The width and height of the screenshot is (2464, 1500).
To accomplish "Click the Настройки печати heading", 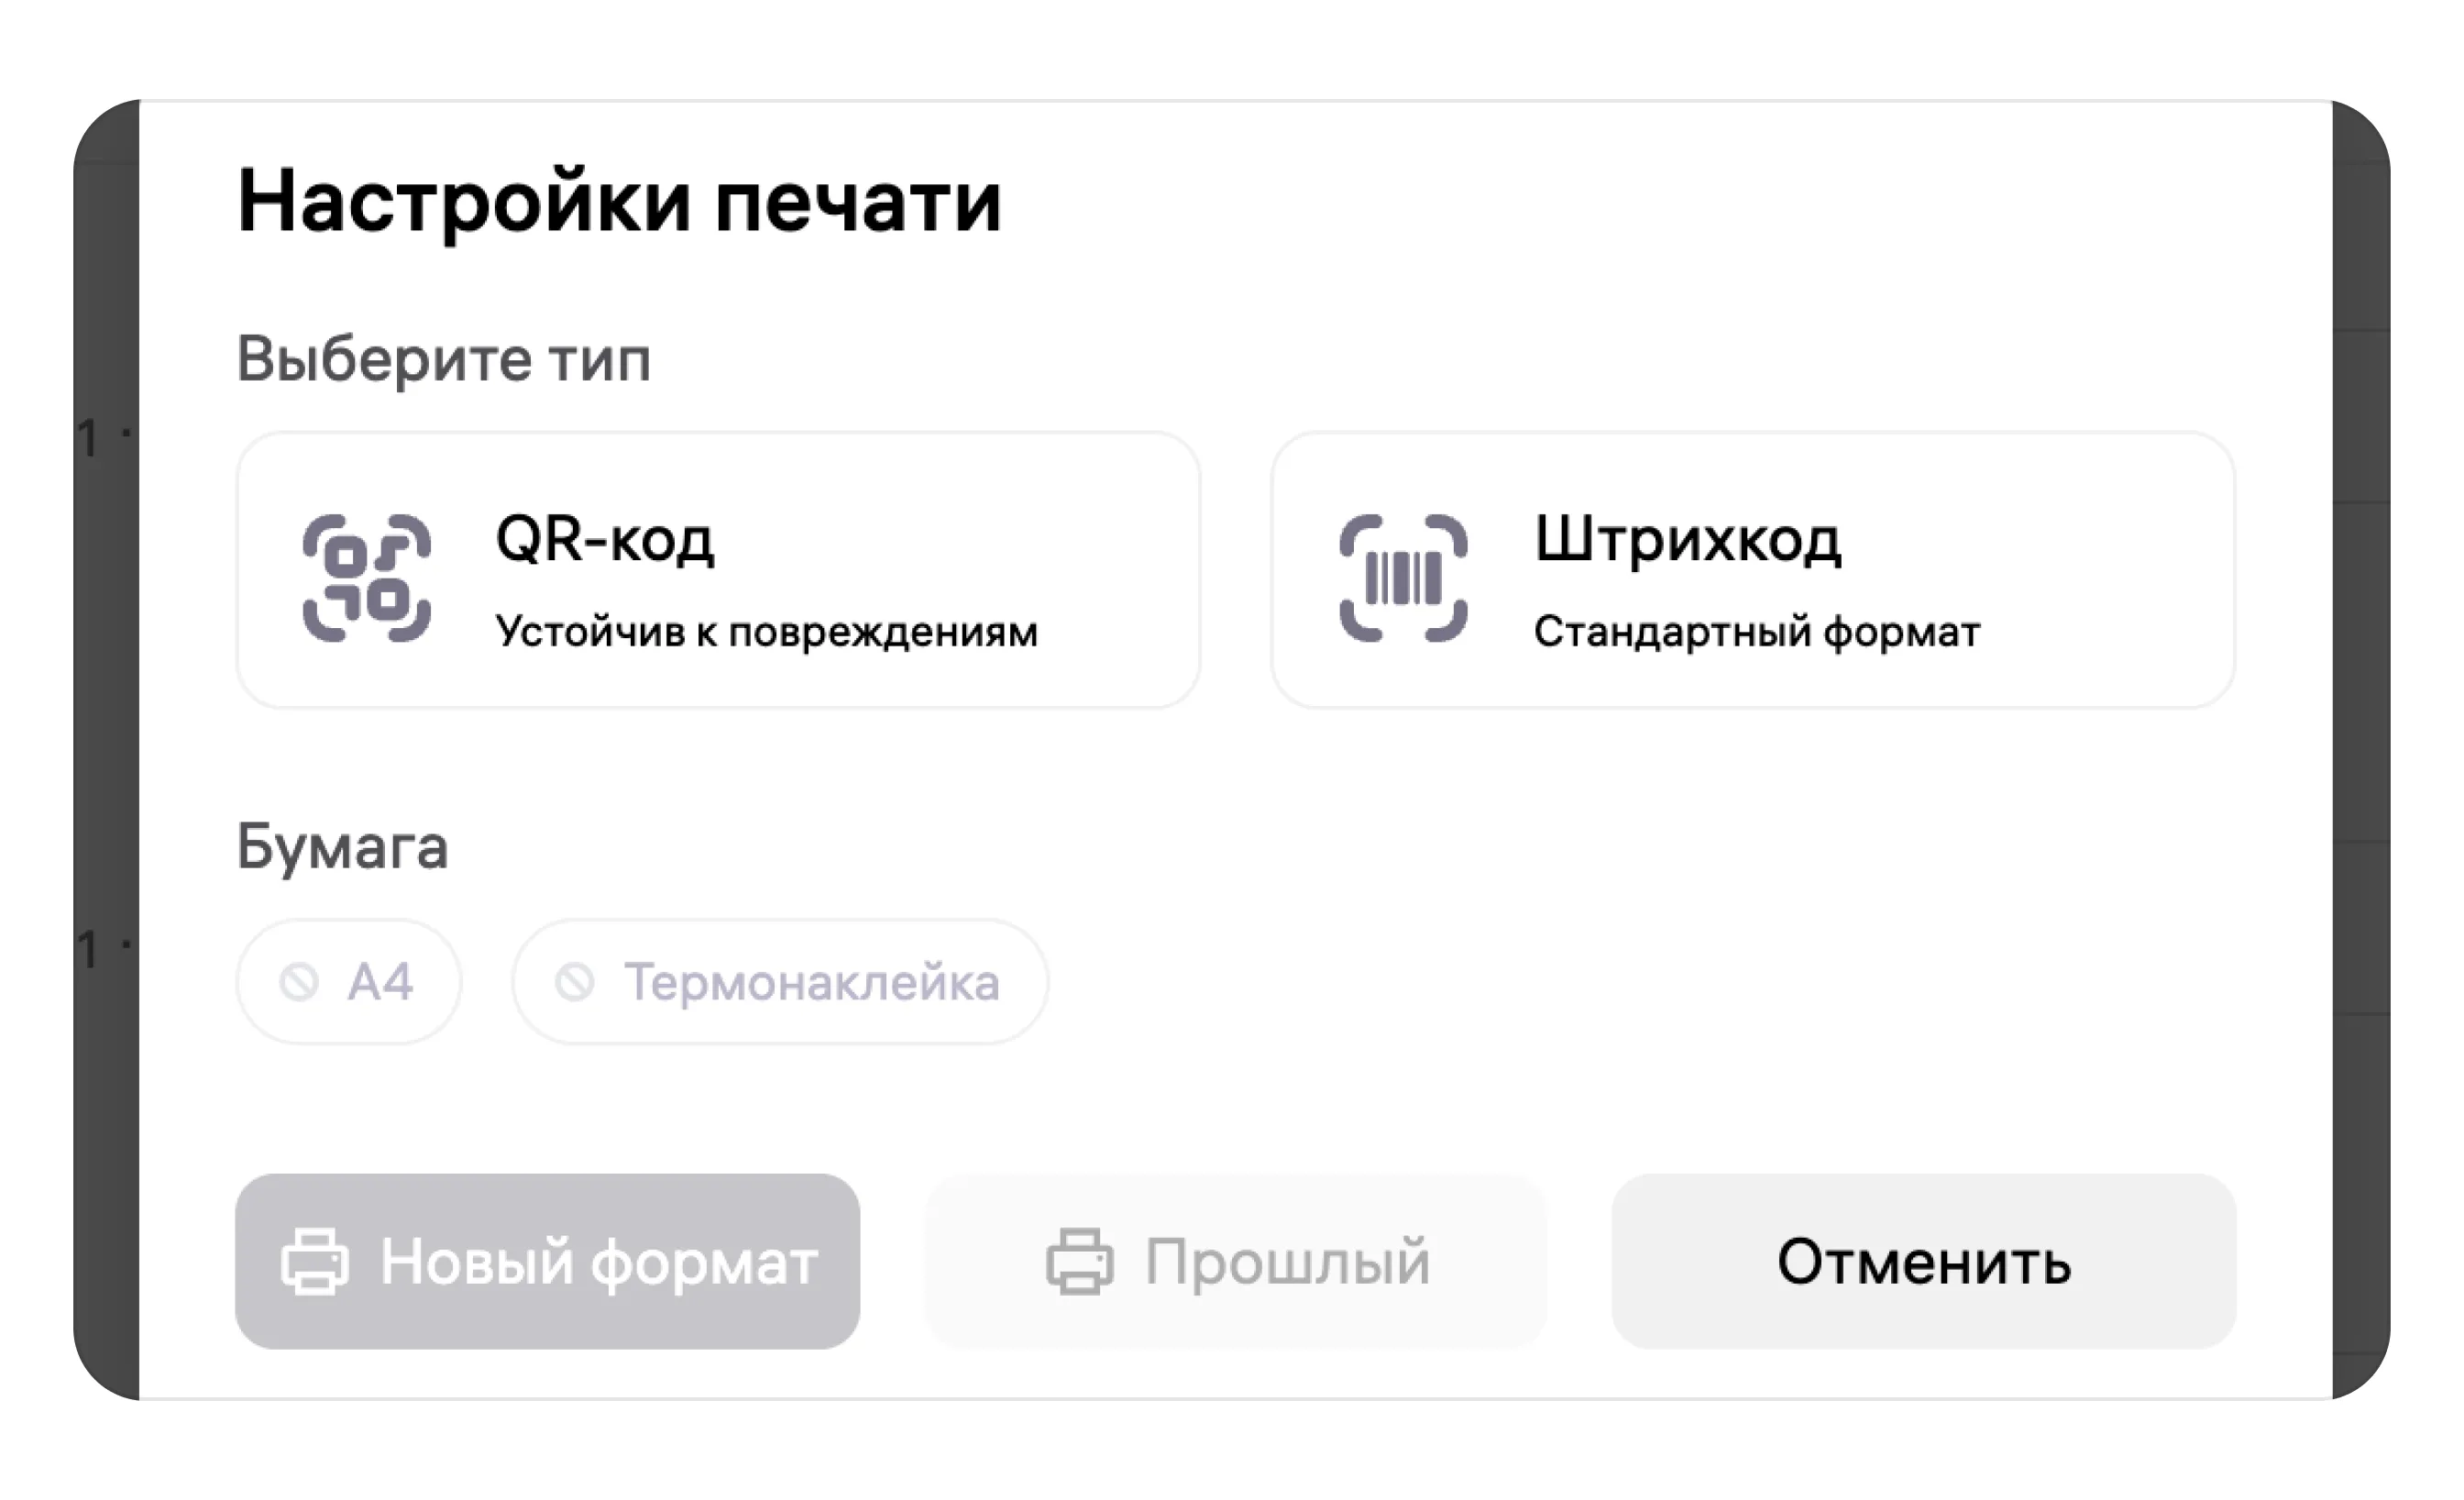I will (619, 202).
